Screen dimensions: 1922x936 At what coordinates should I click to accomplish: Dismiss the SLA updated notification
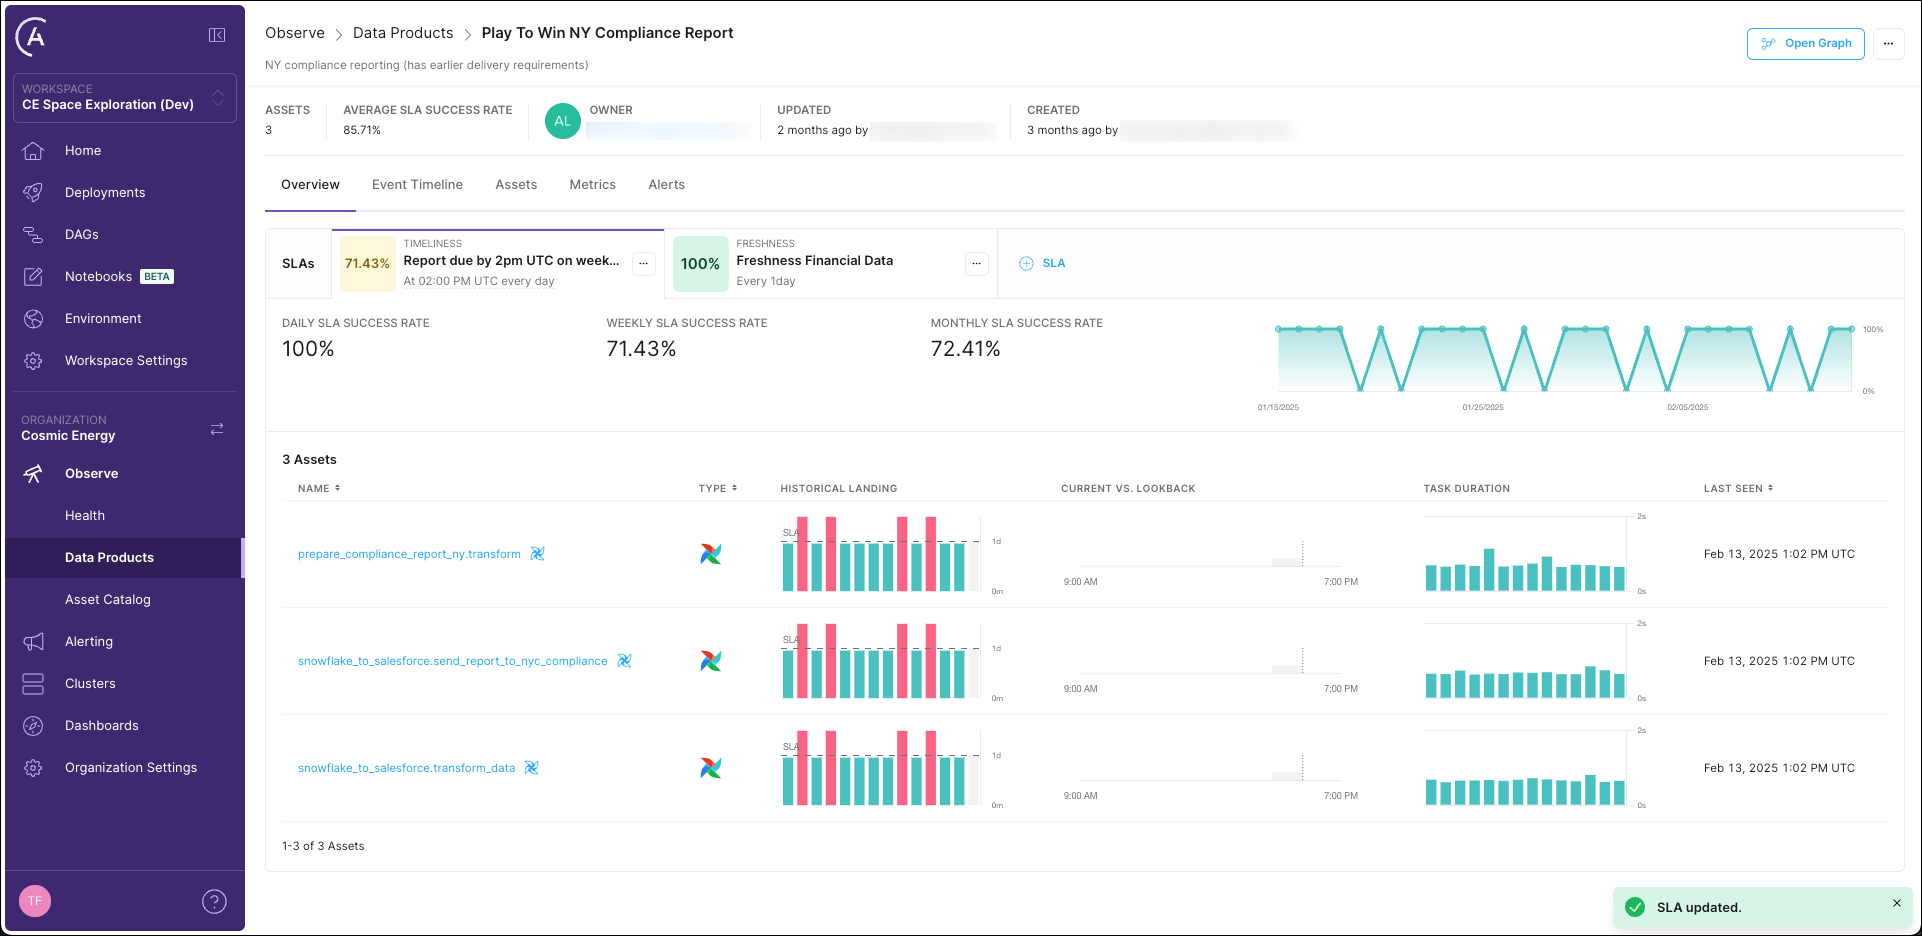(x=1896, y=903)
